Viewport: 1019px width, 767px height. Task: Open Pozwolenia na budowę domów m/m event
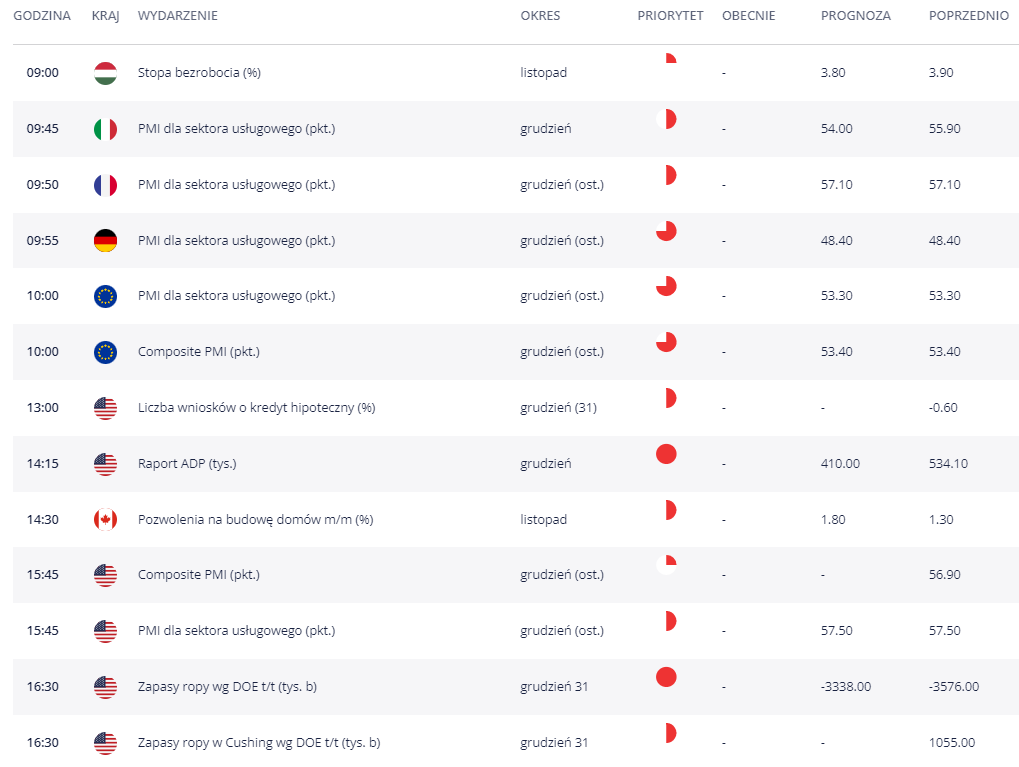tap(255, 519)
